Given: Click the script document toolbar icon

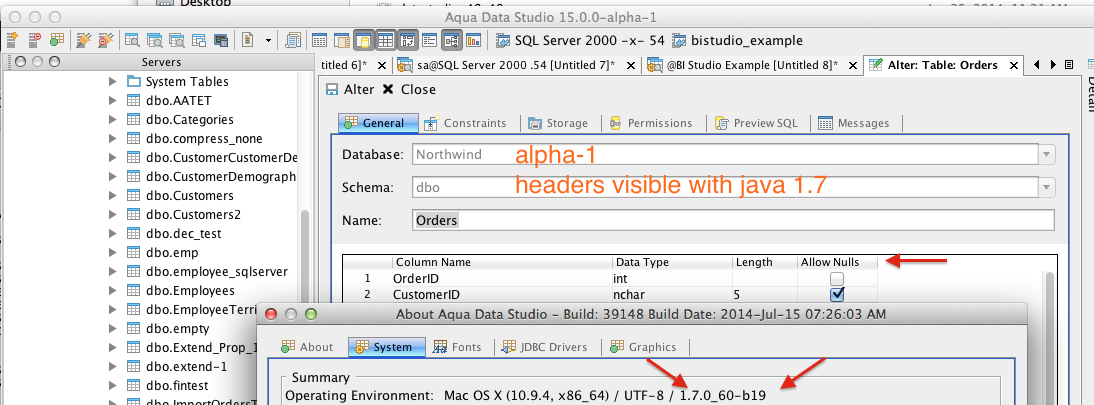Looking at the screenshot, I should [247, 40].
